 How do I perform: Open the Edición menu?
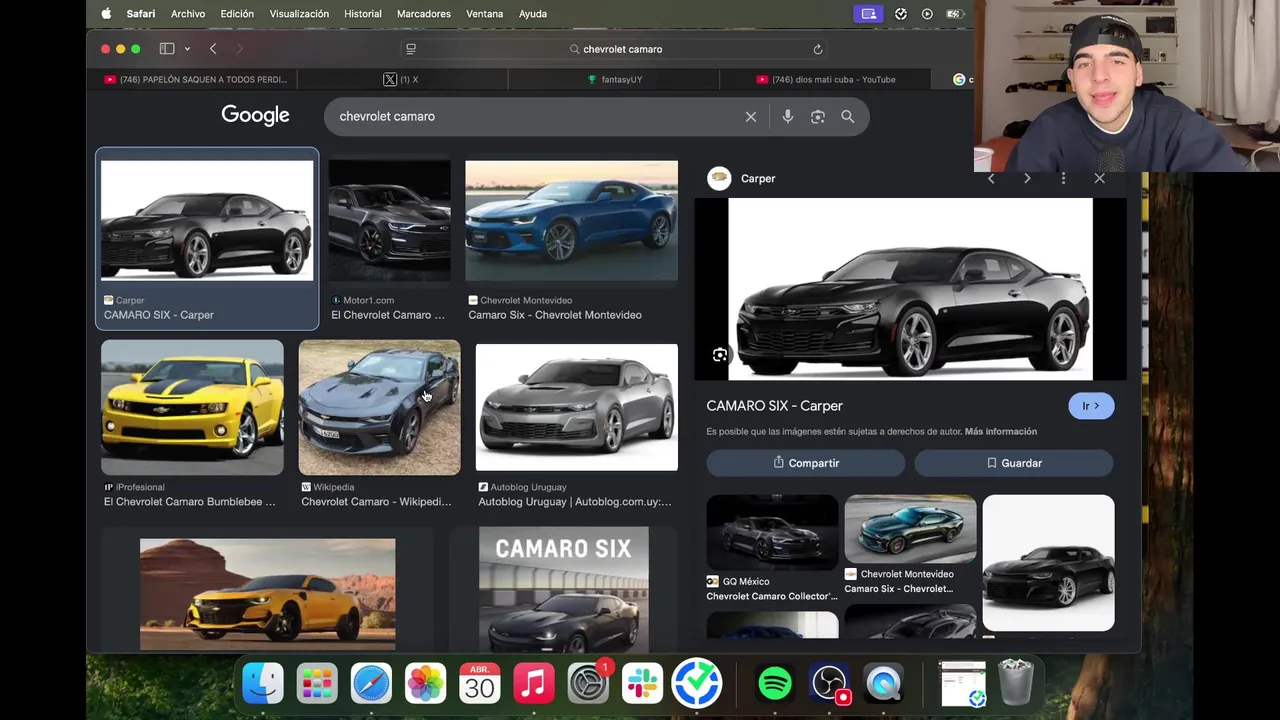click(x=237, y=14)
